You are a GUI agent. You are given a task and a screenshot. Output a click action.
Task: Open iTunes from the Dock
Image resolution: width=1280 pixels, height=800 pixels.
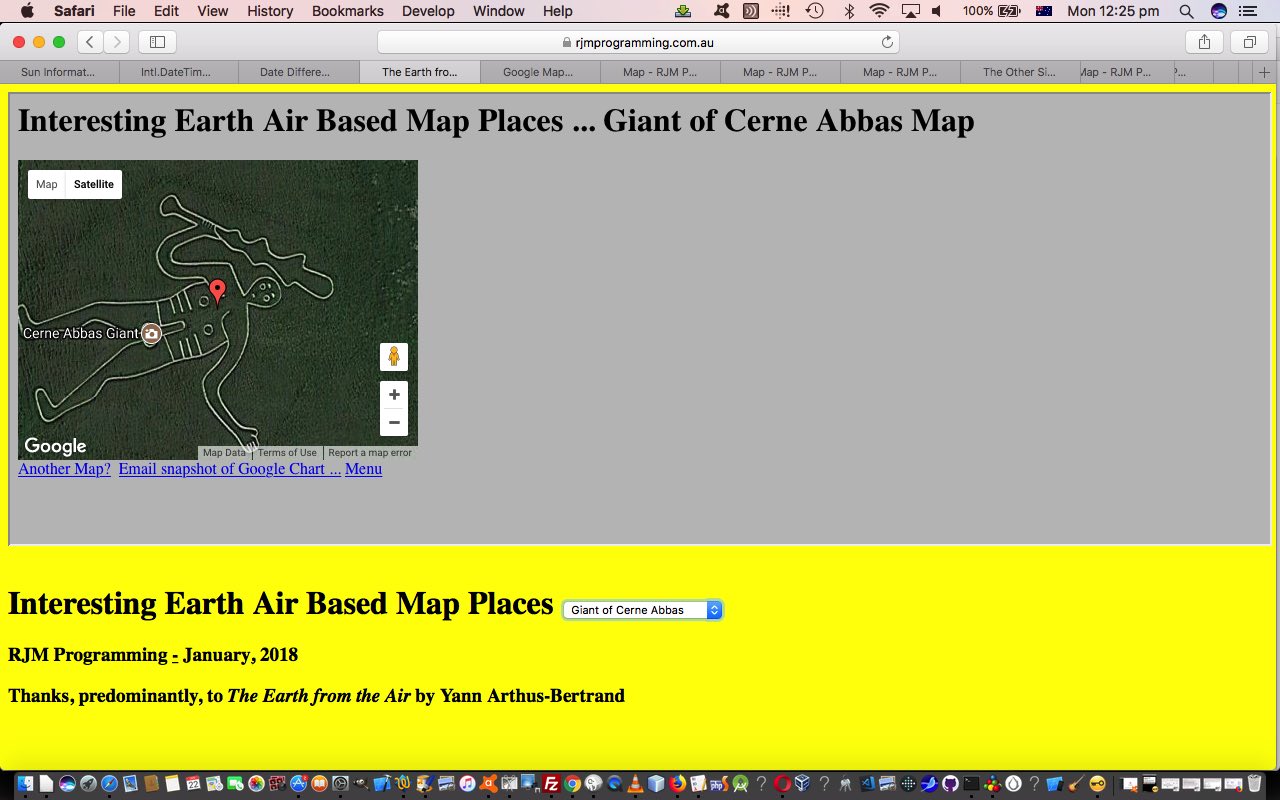pos(467,784)
